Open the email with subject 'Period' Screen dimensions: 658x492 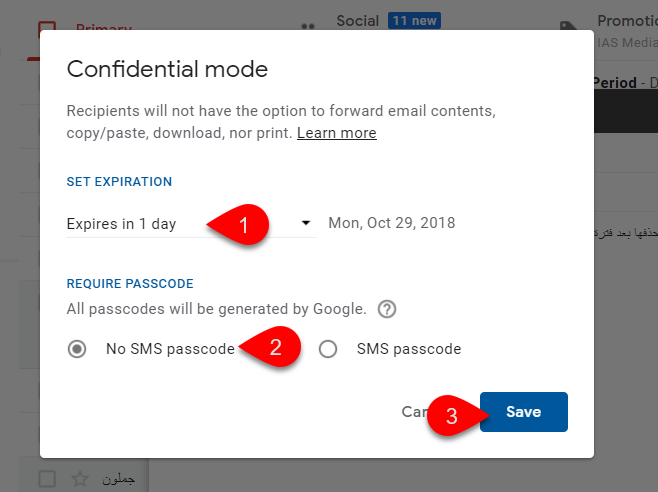pyautogui.click(x=625, y=83)
